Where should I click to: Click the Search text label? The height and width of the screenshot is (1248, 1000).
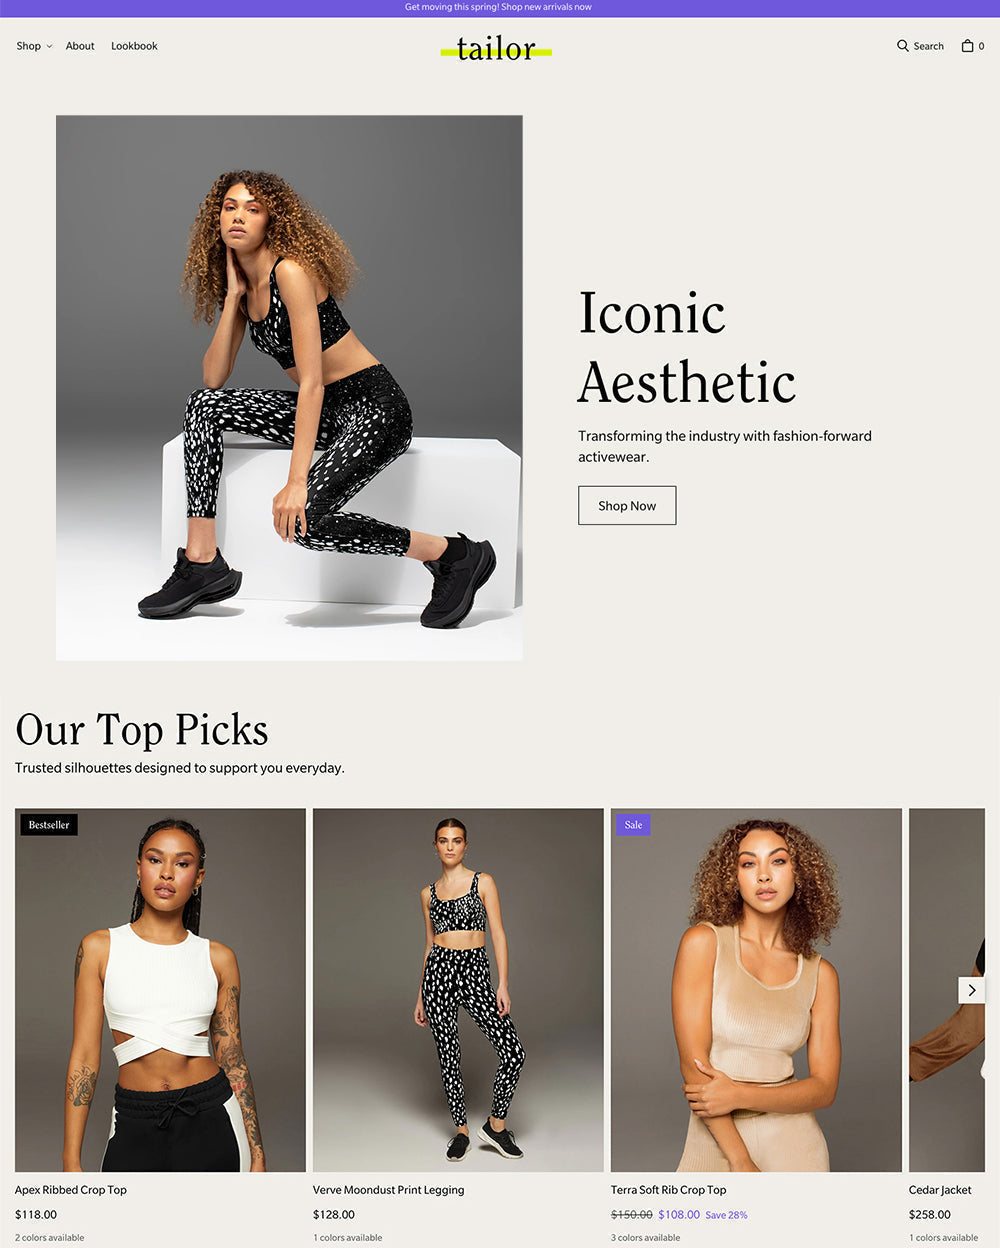[x=928, y=46]
